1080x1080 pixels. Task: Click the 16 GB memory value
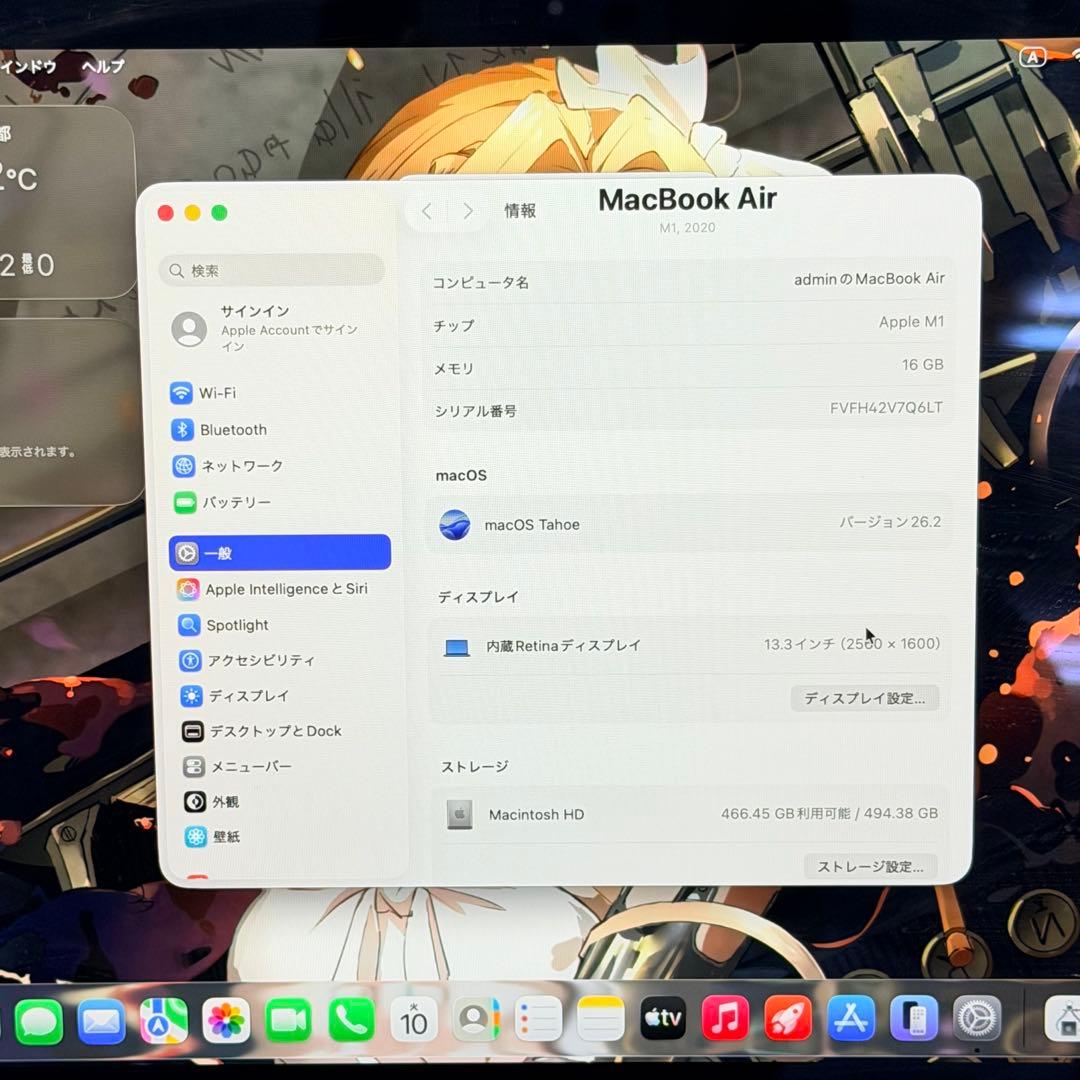click(923, 364)
